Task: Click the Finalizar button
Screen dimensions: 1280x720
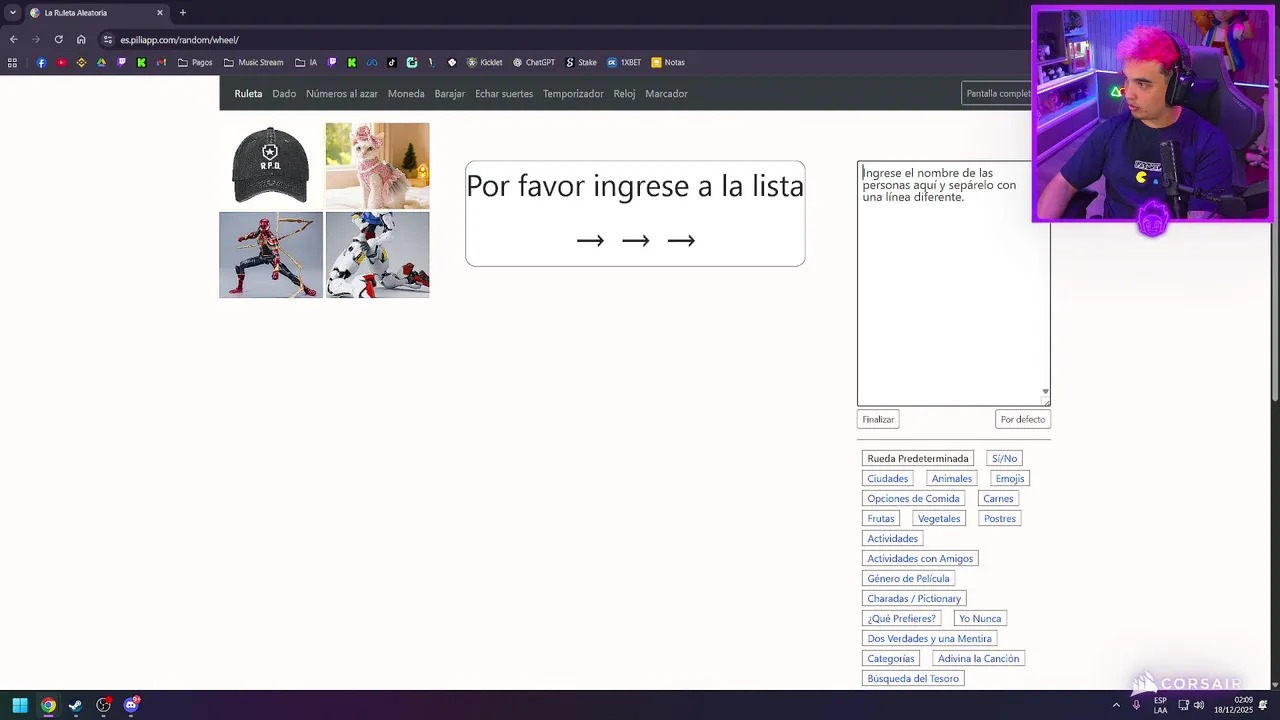Action: [x=878, y=419]
